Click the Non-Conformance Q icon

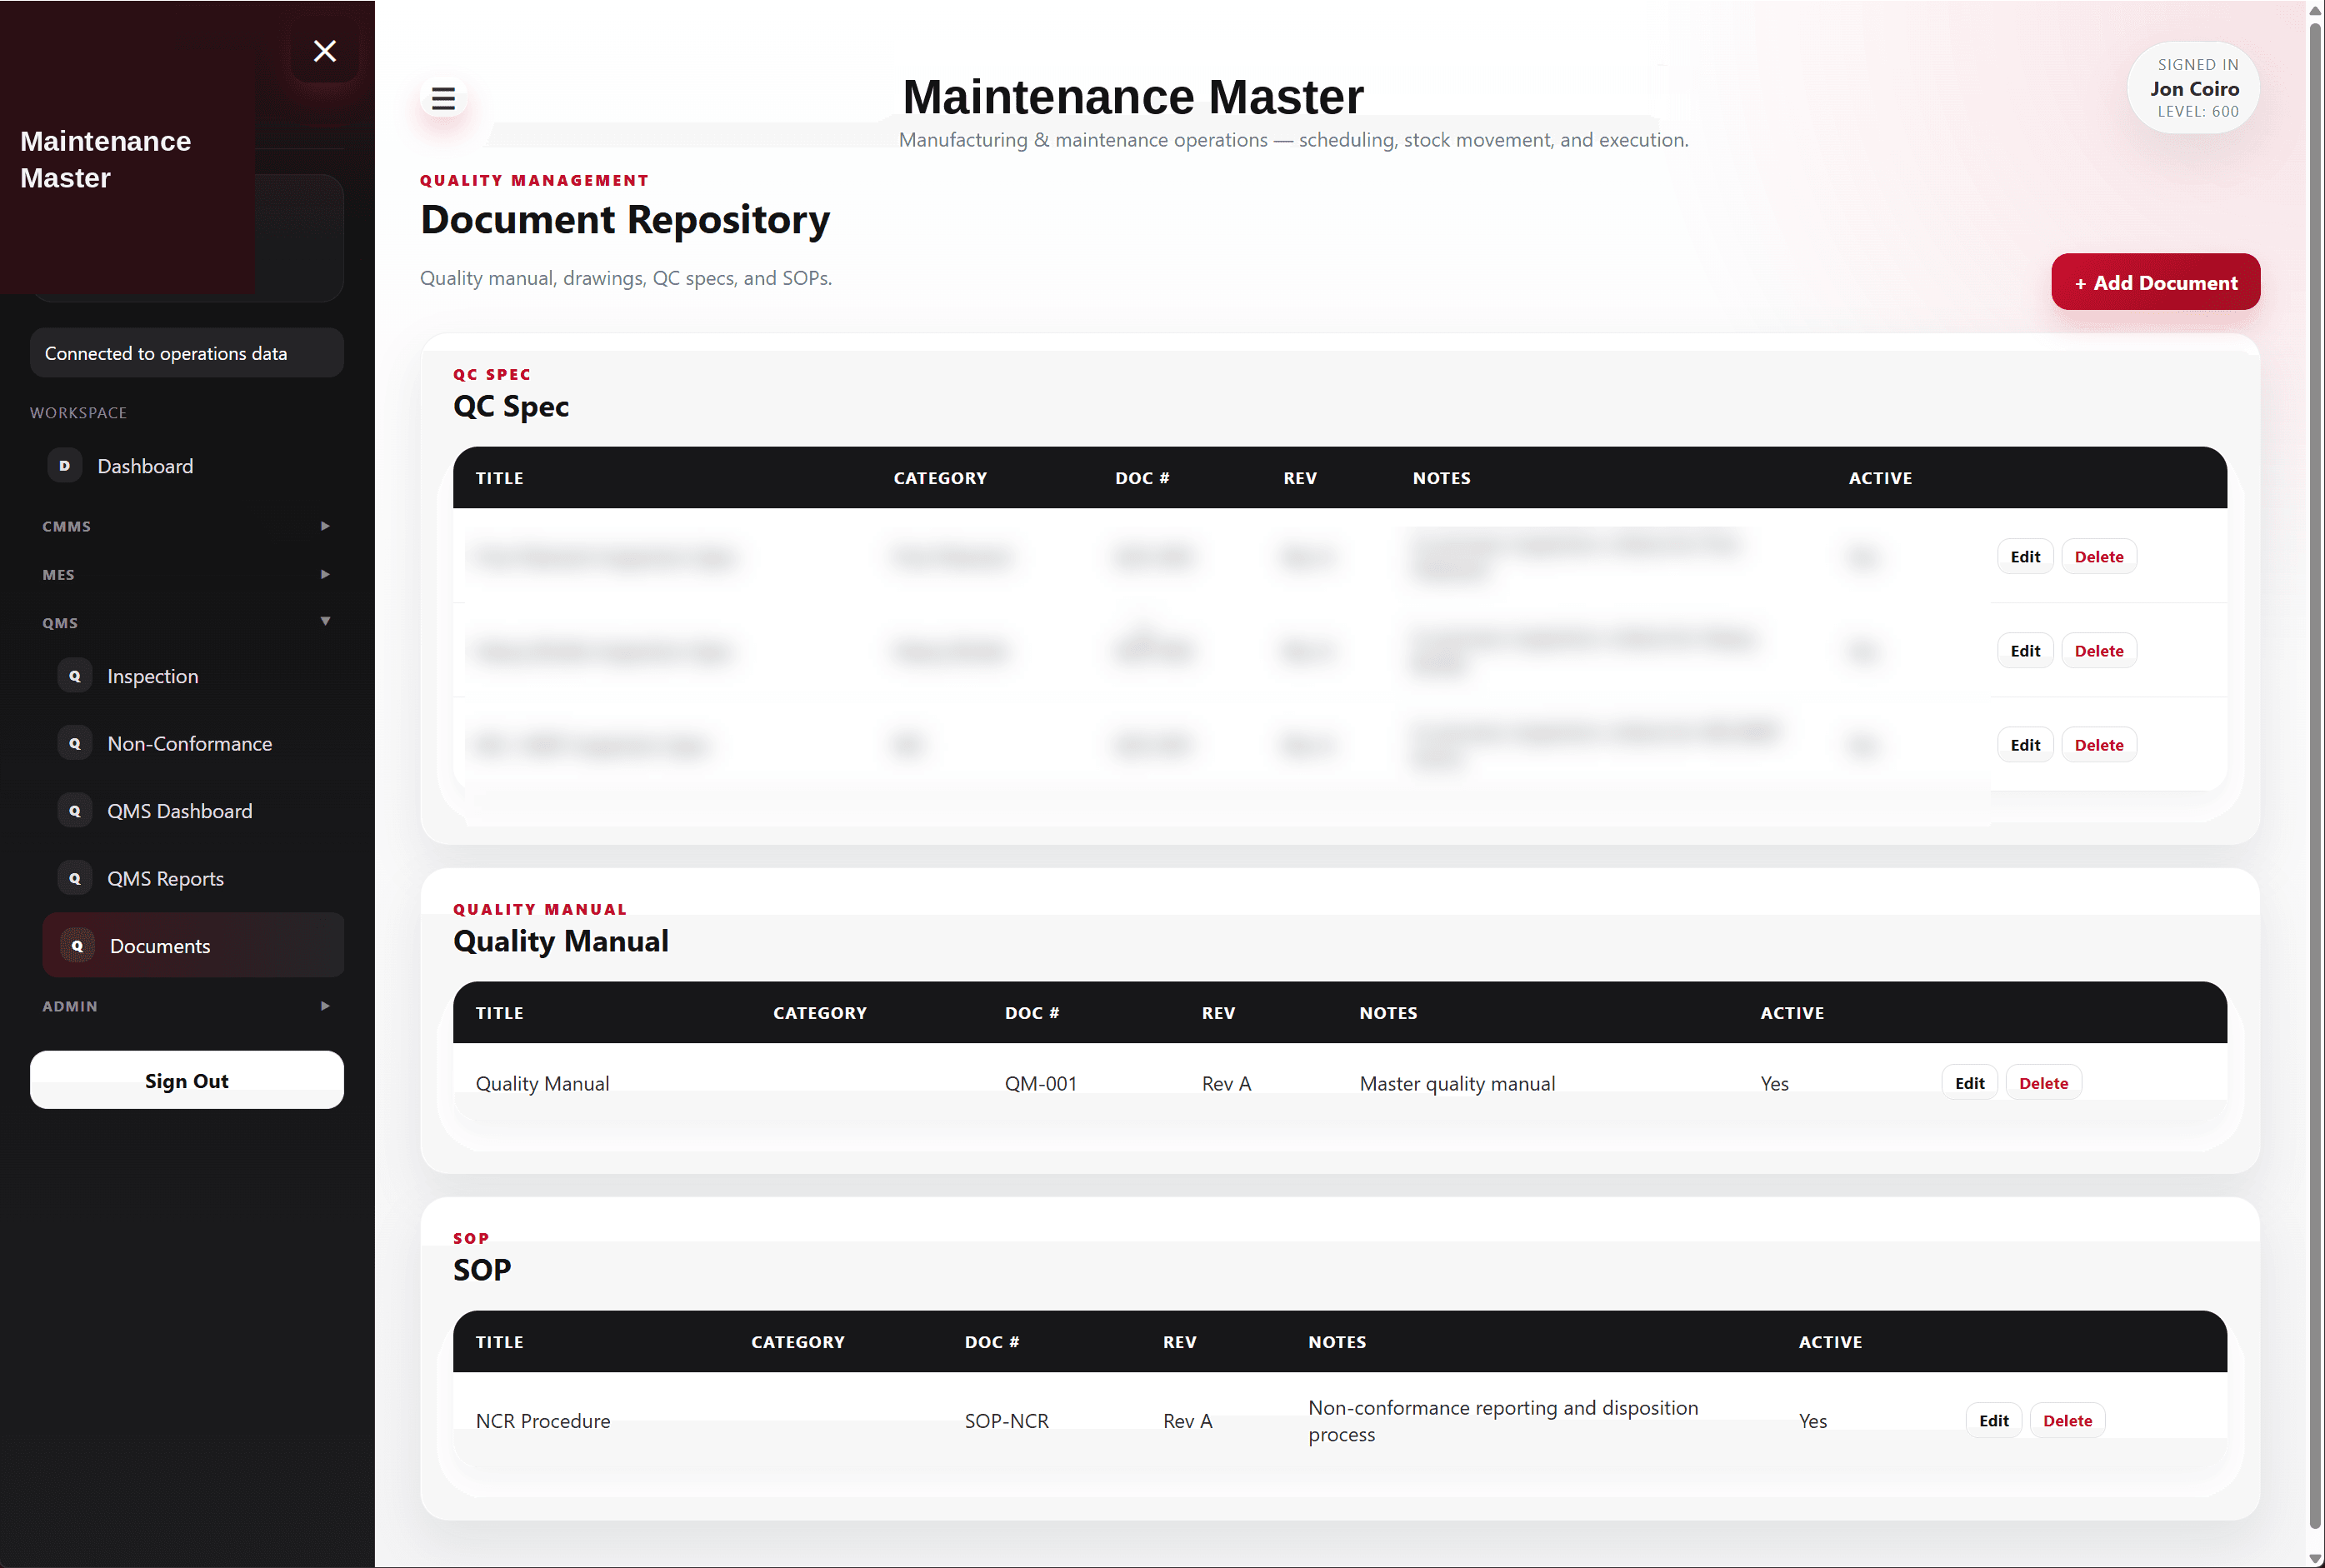pos(75,744)
